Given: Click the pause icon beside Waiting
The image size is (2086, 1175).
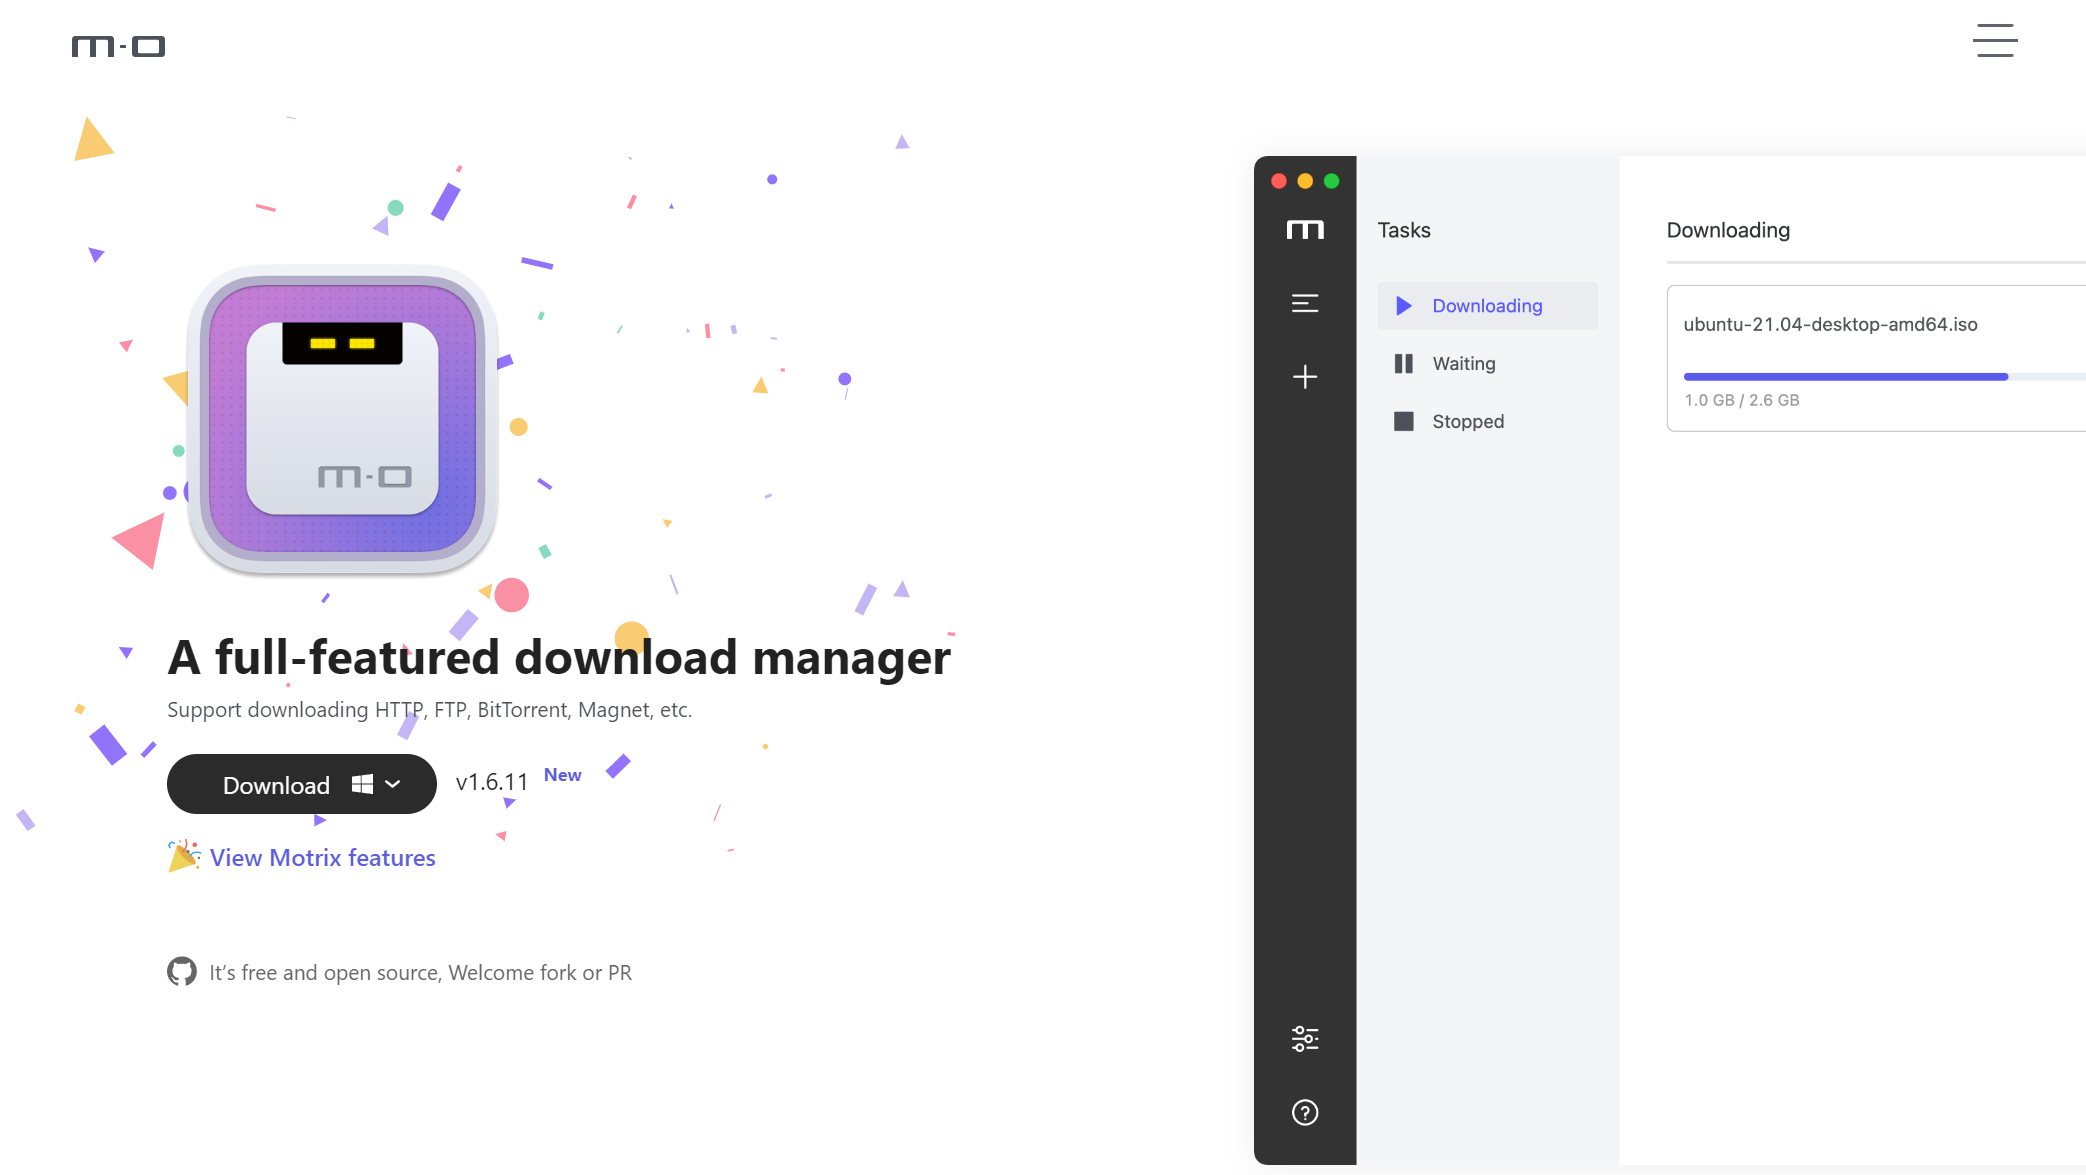Looking at the screenshot, I should click(1404, 364).
